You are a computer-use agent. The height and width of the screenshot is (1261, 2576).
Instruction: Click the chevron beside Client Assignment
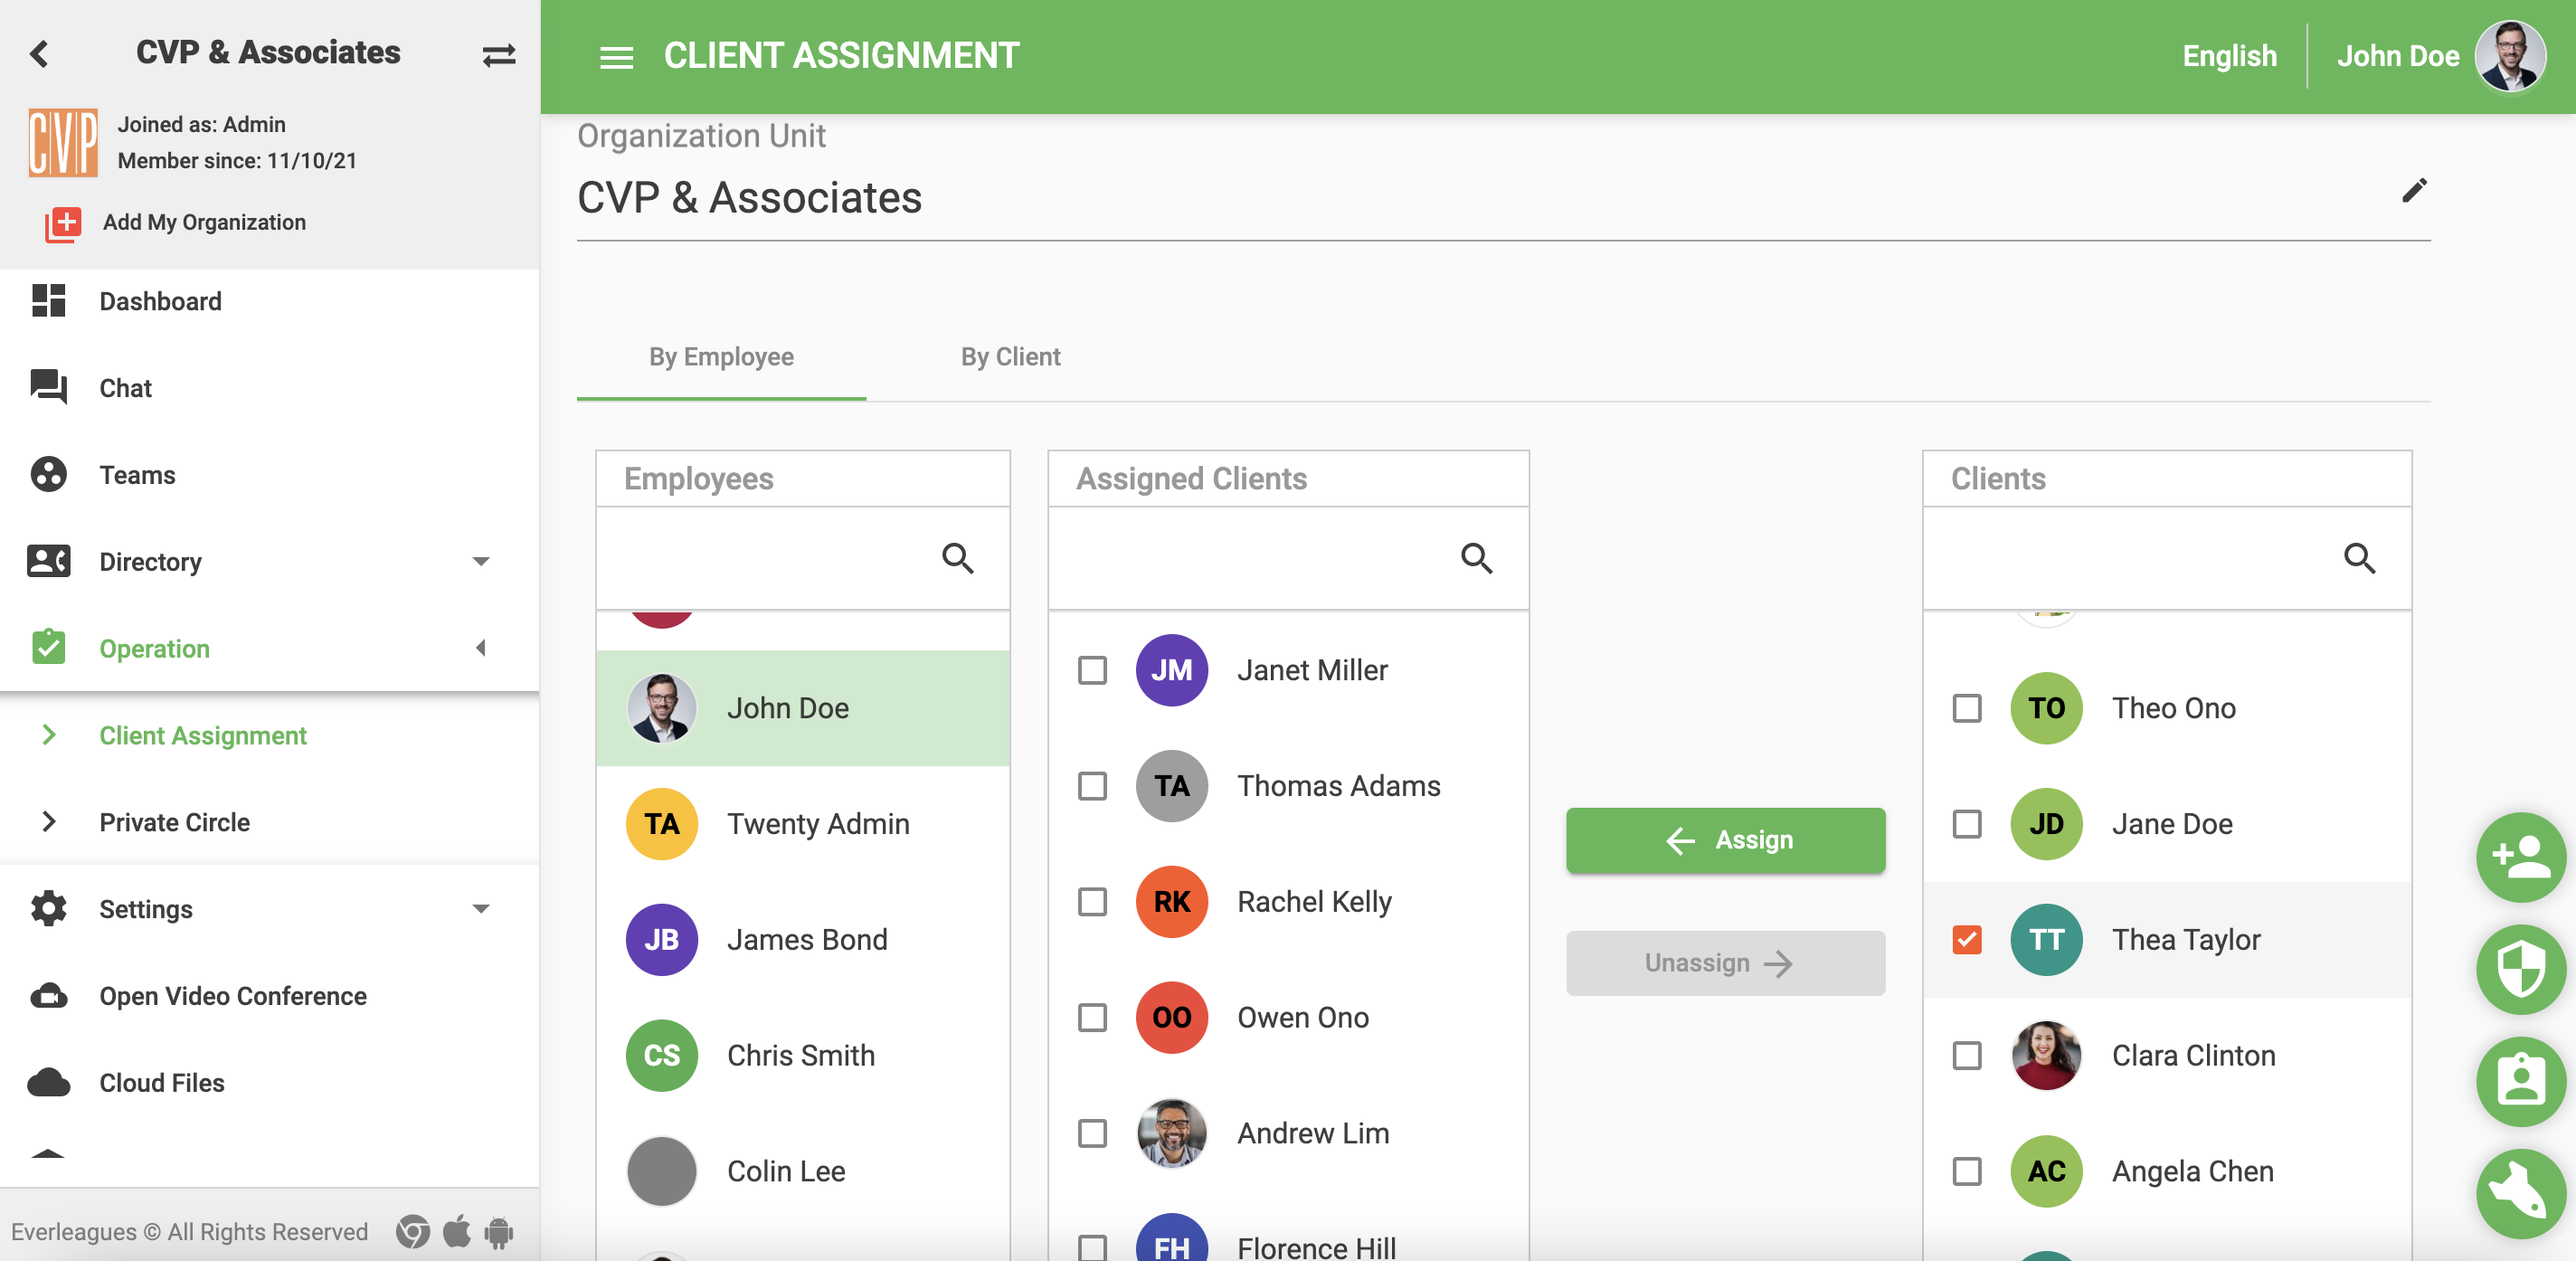(x=48, y=735)
